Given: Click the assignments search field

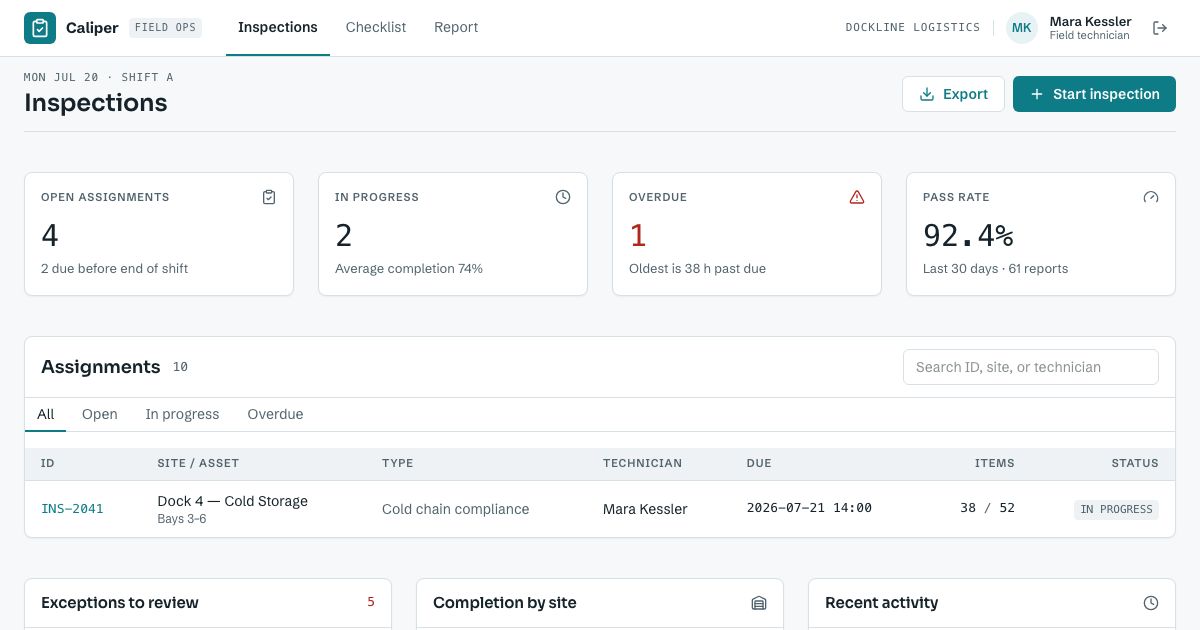Looking at the screenshot, I should [x=1030, y=367].
